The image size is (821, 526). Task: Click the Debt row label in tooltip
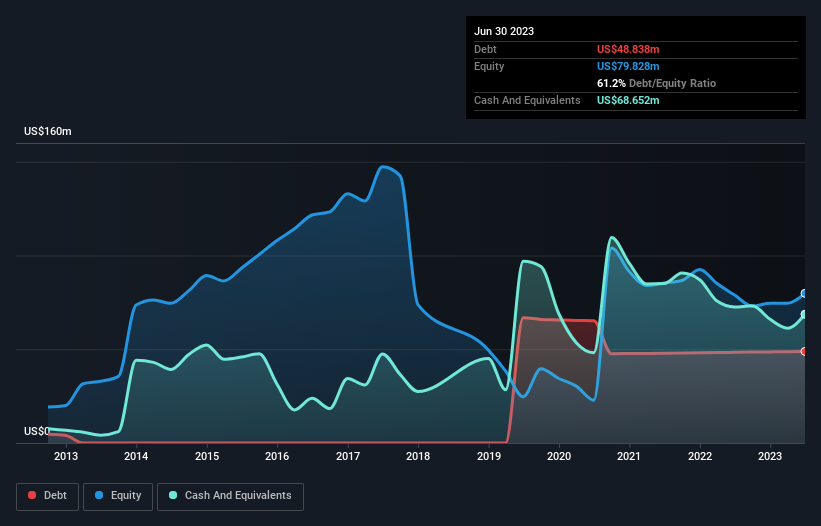tap(485, 49)
